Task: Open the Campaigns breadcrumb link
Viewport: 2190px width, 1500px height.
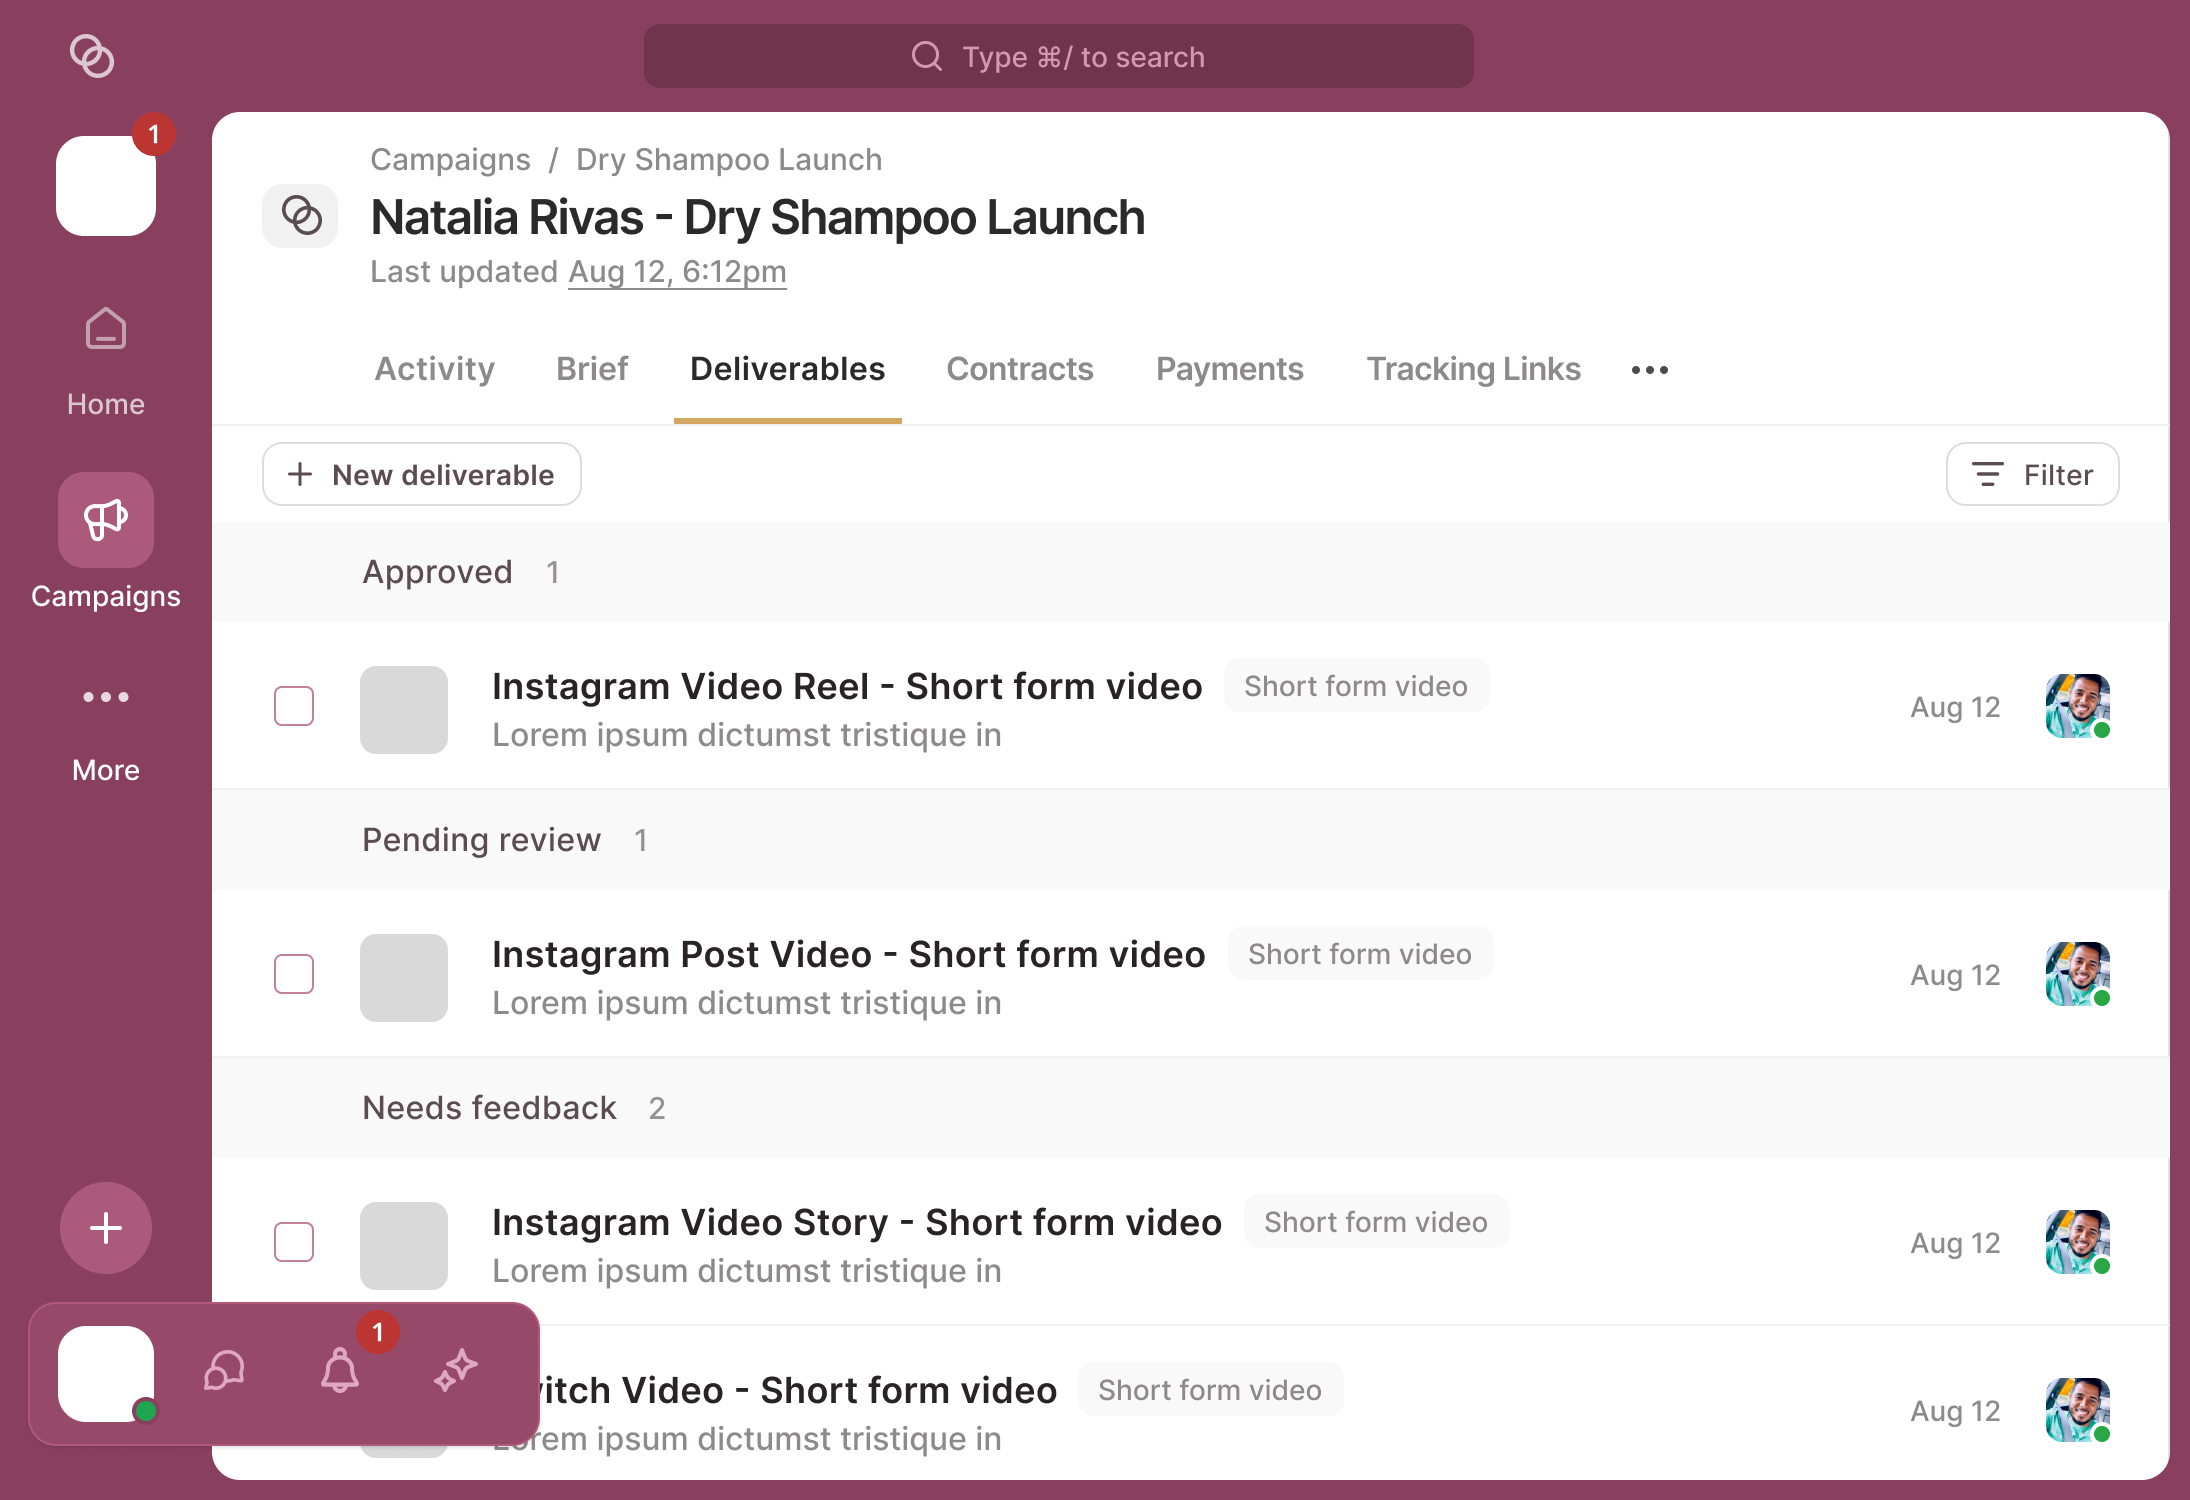Action: pyautogui.click(x=450, y=159)
